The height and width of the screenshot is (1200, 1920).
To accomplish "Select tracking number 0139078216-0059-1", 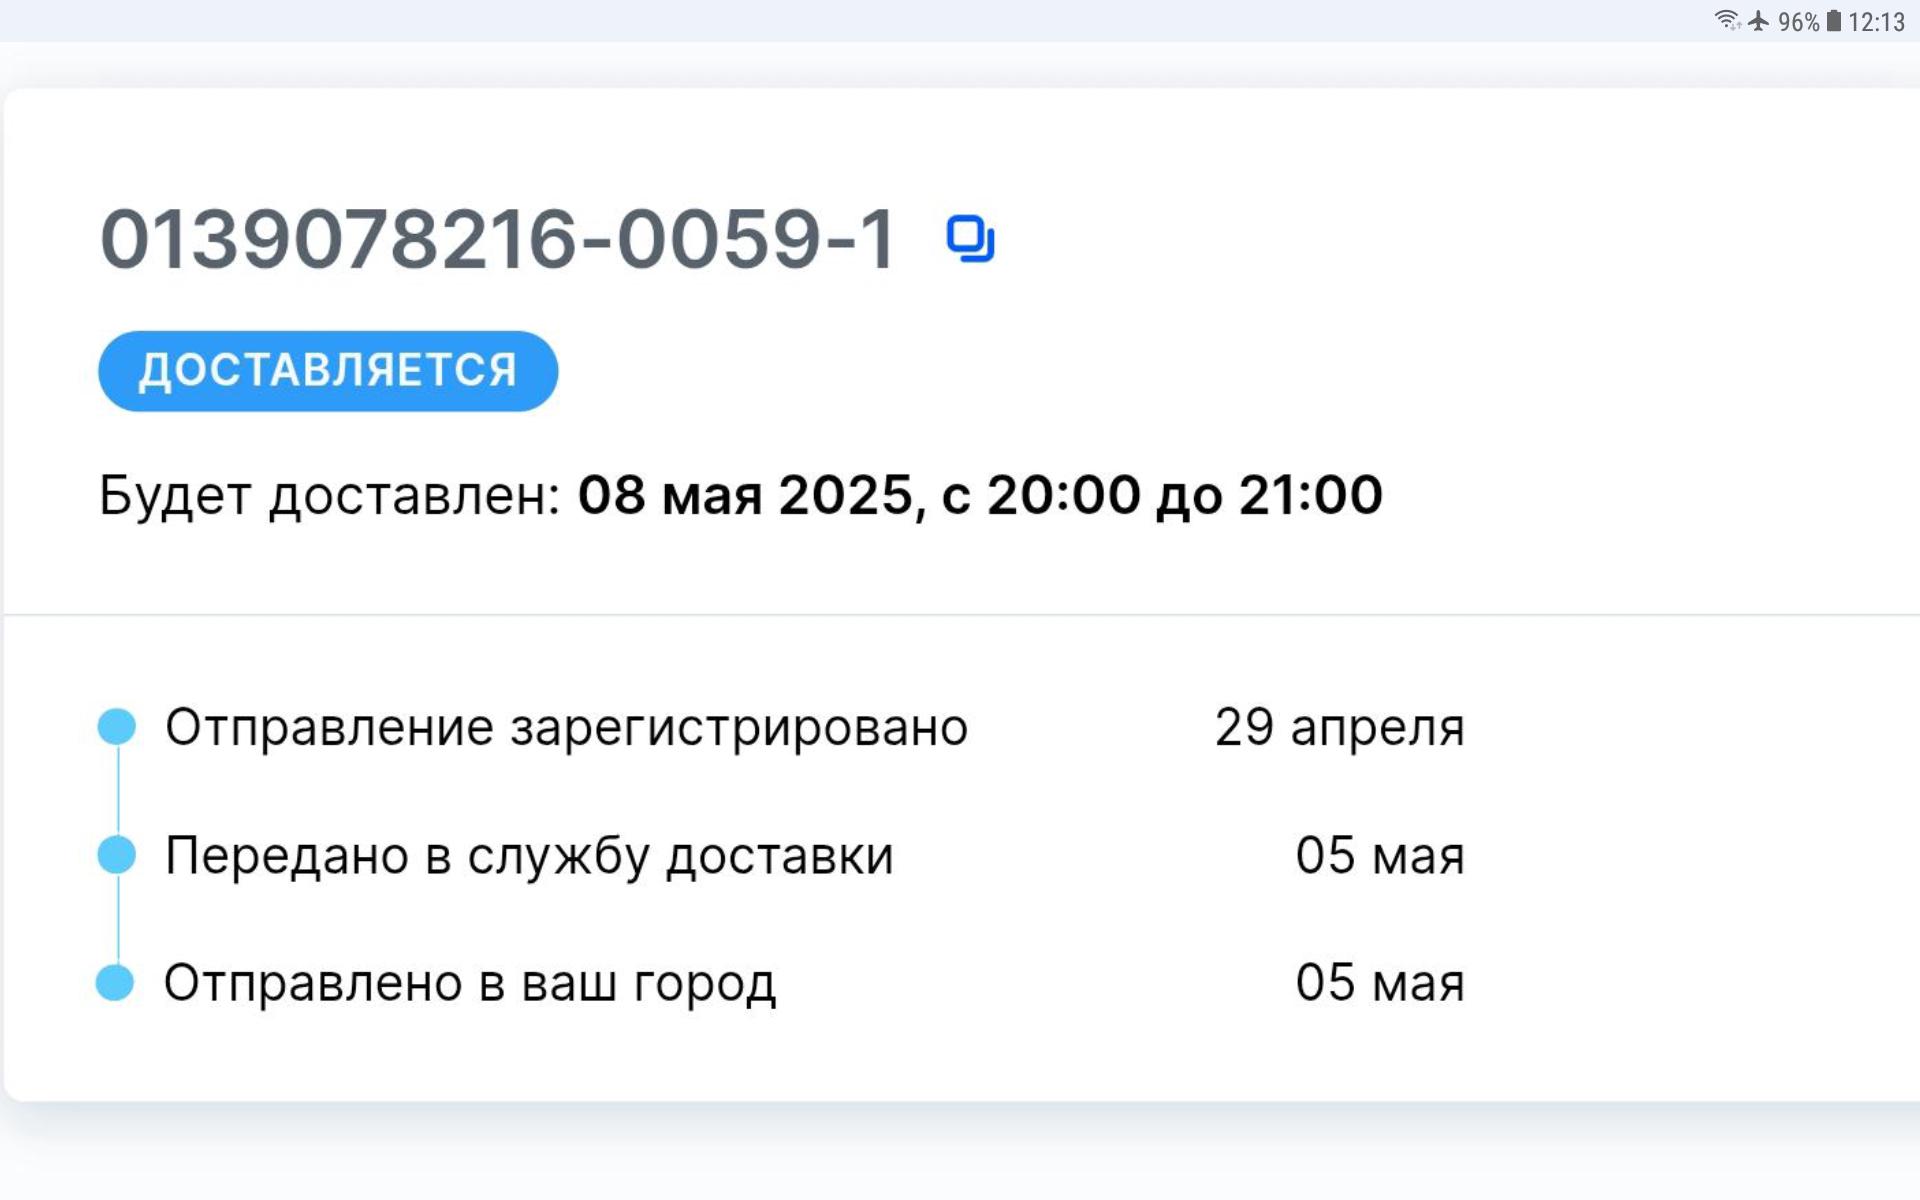I will point(497,240).
